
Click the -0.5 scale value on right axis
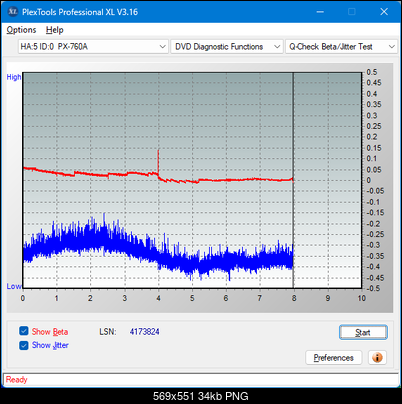pyautogui.click(x=373, y=288)
